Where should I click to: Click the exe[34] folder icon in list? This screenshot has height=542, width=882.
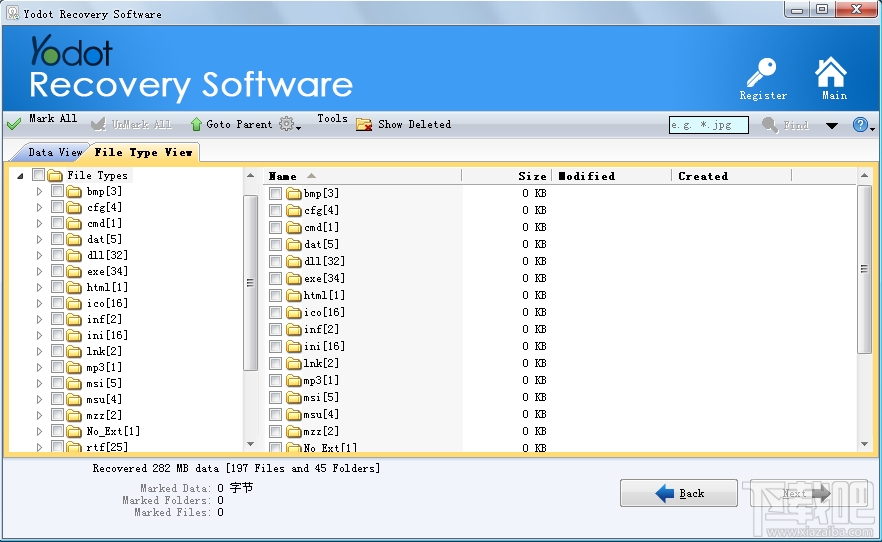click(294, 278)
